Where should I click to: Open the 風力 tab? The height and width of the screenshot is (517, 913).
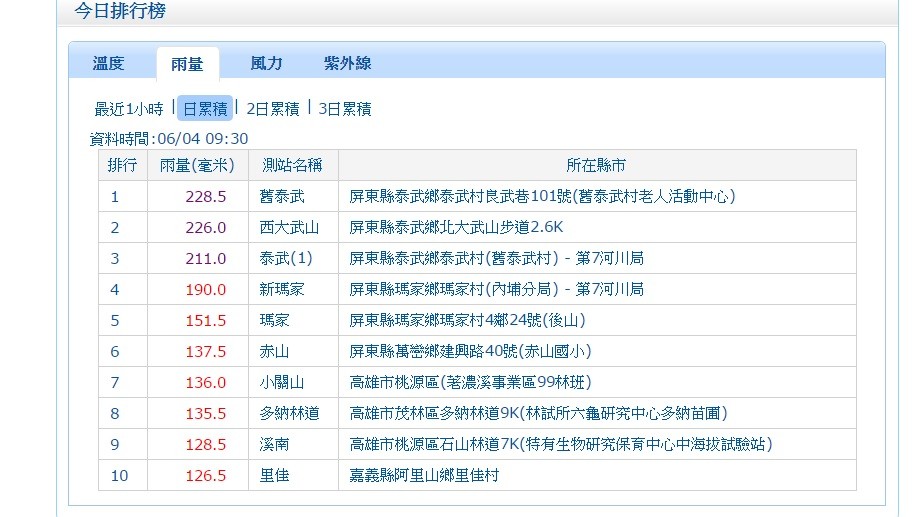[266, 63]
